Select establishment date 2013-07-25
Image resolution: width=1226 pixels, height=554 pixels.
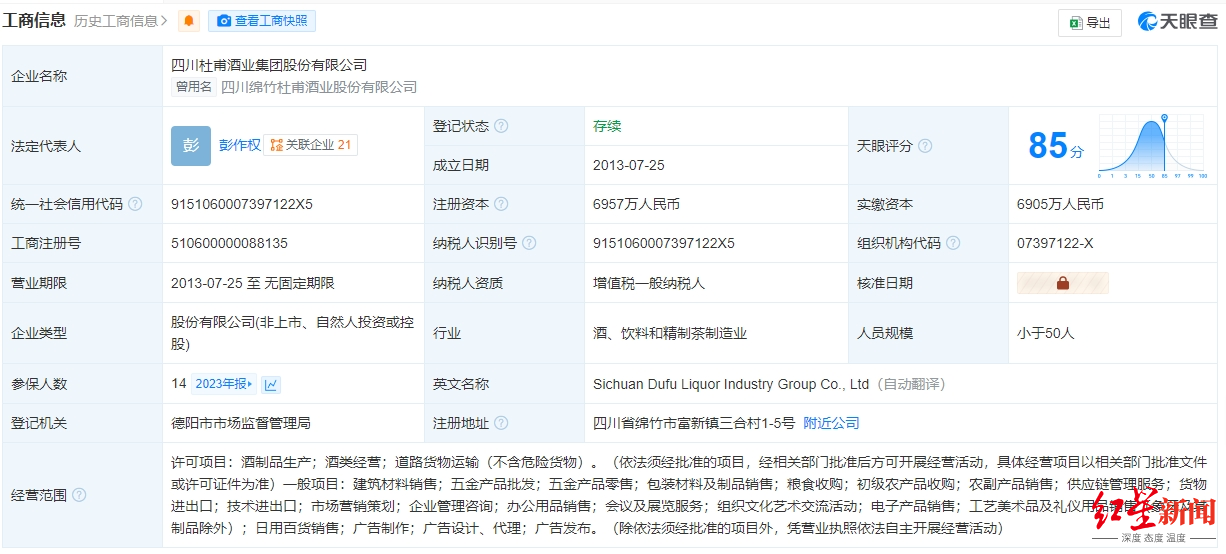click(x=629, y=165)
